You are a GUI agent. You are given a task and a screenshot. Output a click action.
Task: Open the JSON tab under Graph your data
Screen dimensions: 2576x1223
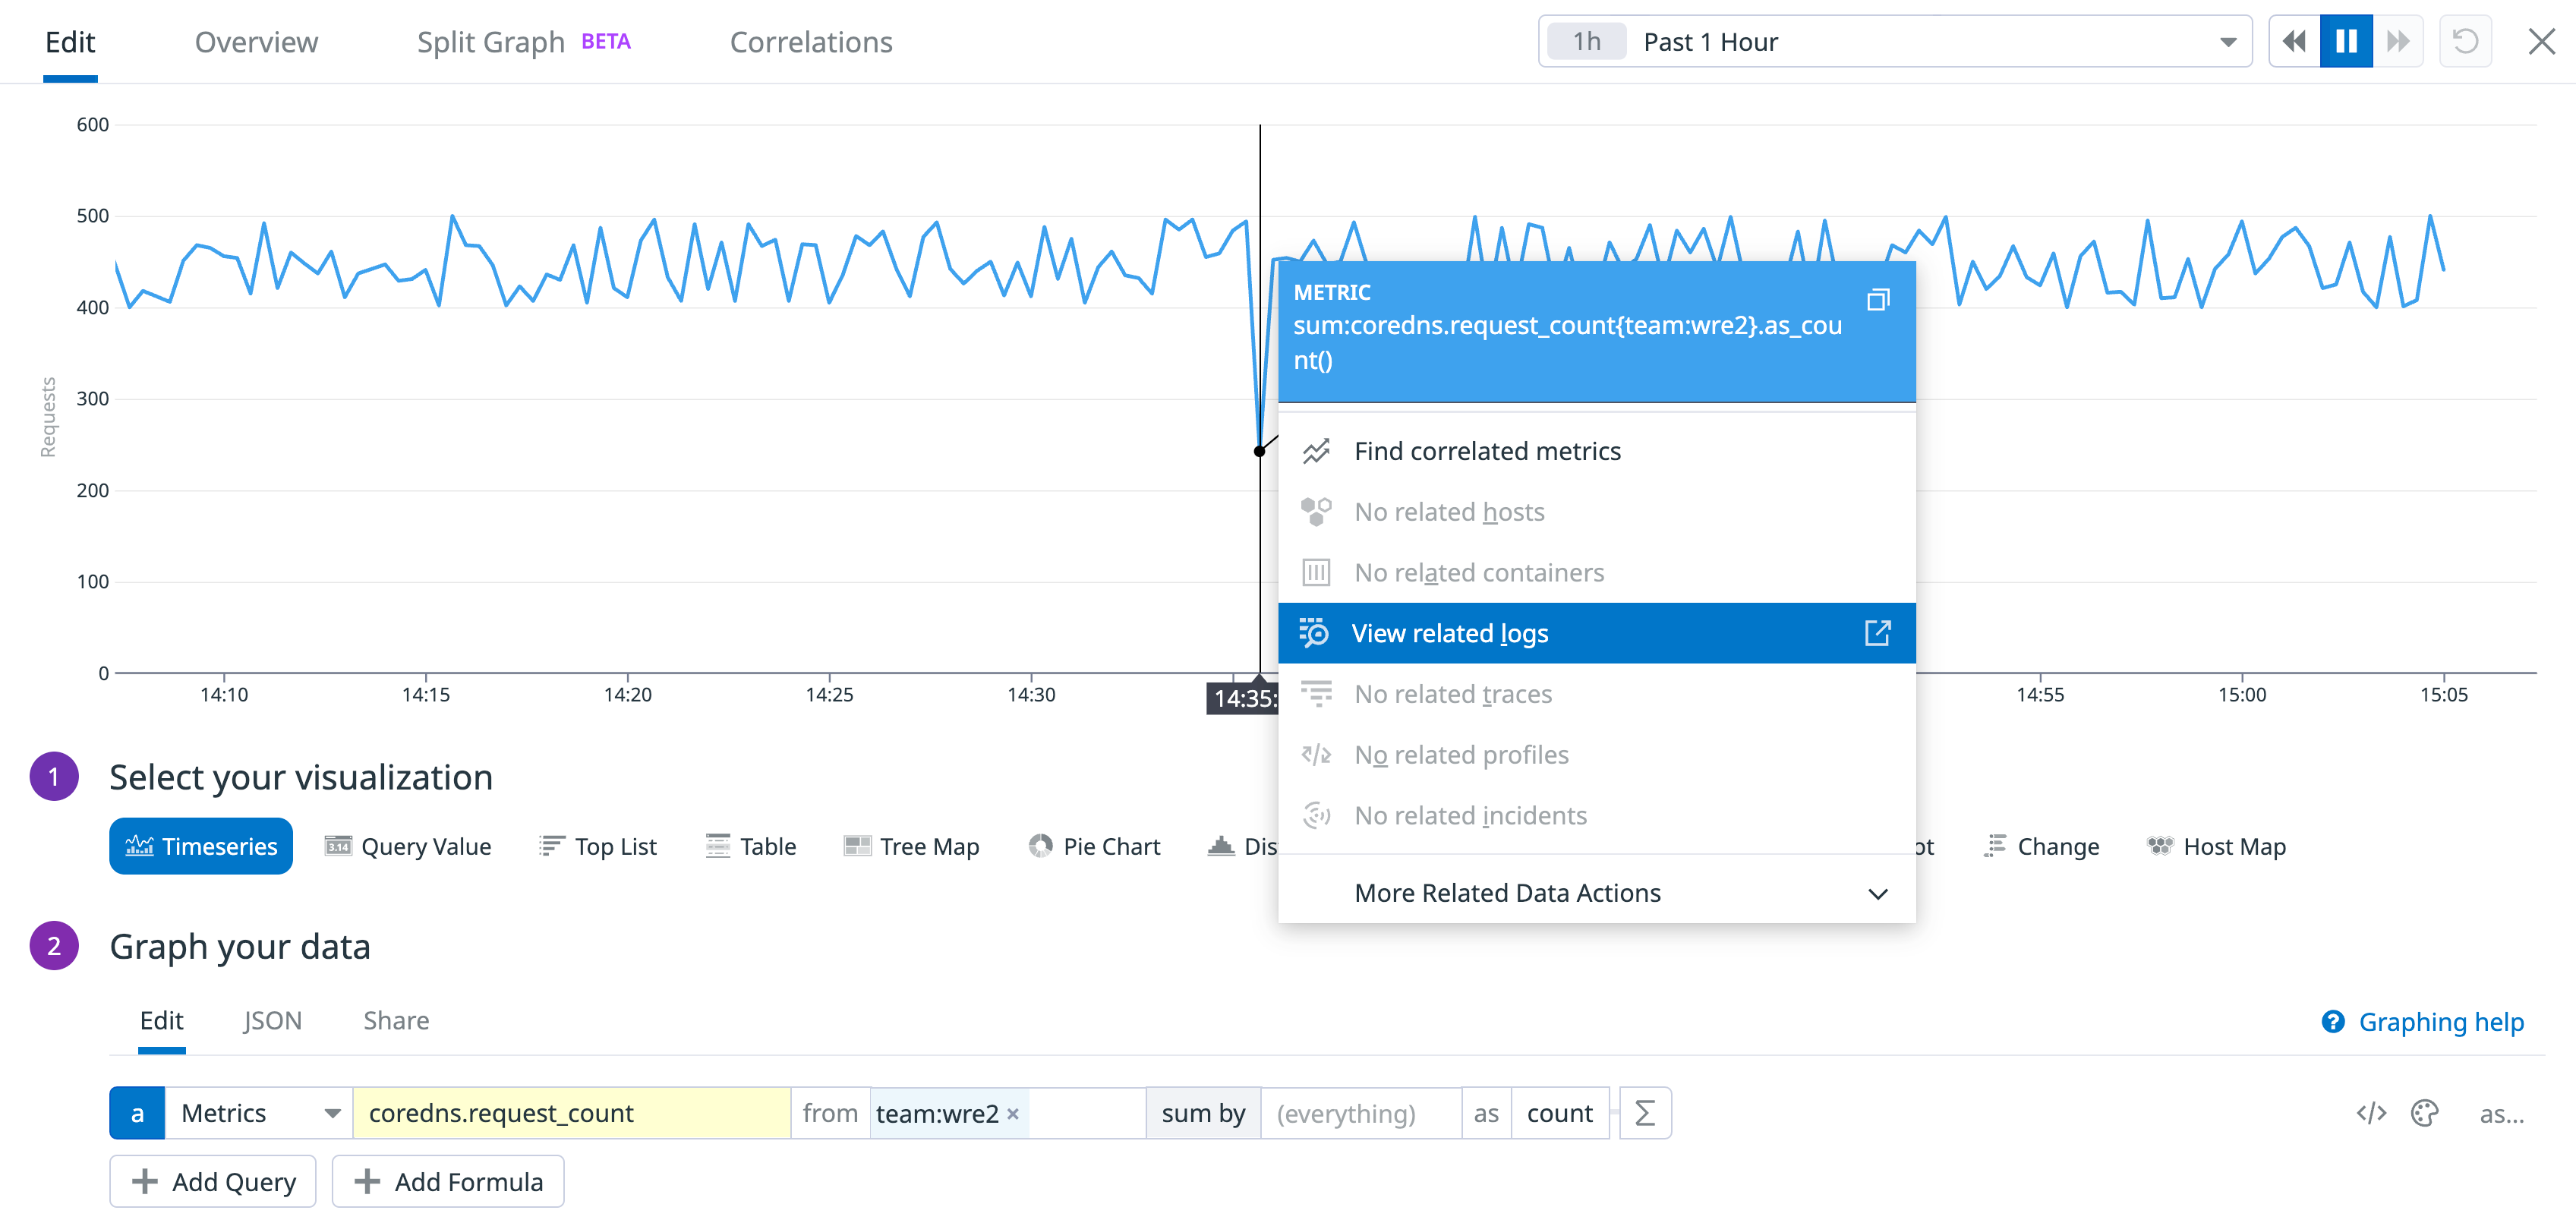(272, 1020)
